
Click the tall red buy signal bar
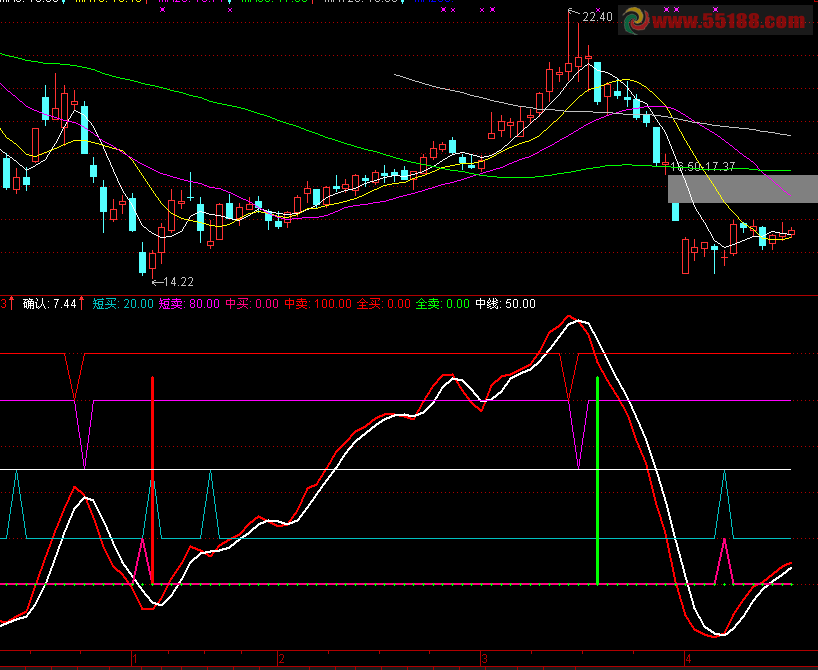152,480
